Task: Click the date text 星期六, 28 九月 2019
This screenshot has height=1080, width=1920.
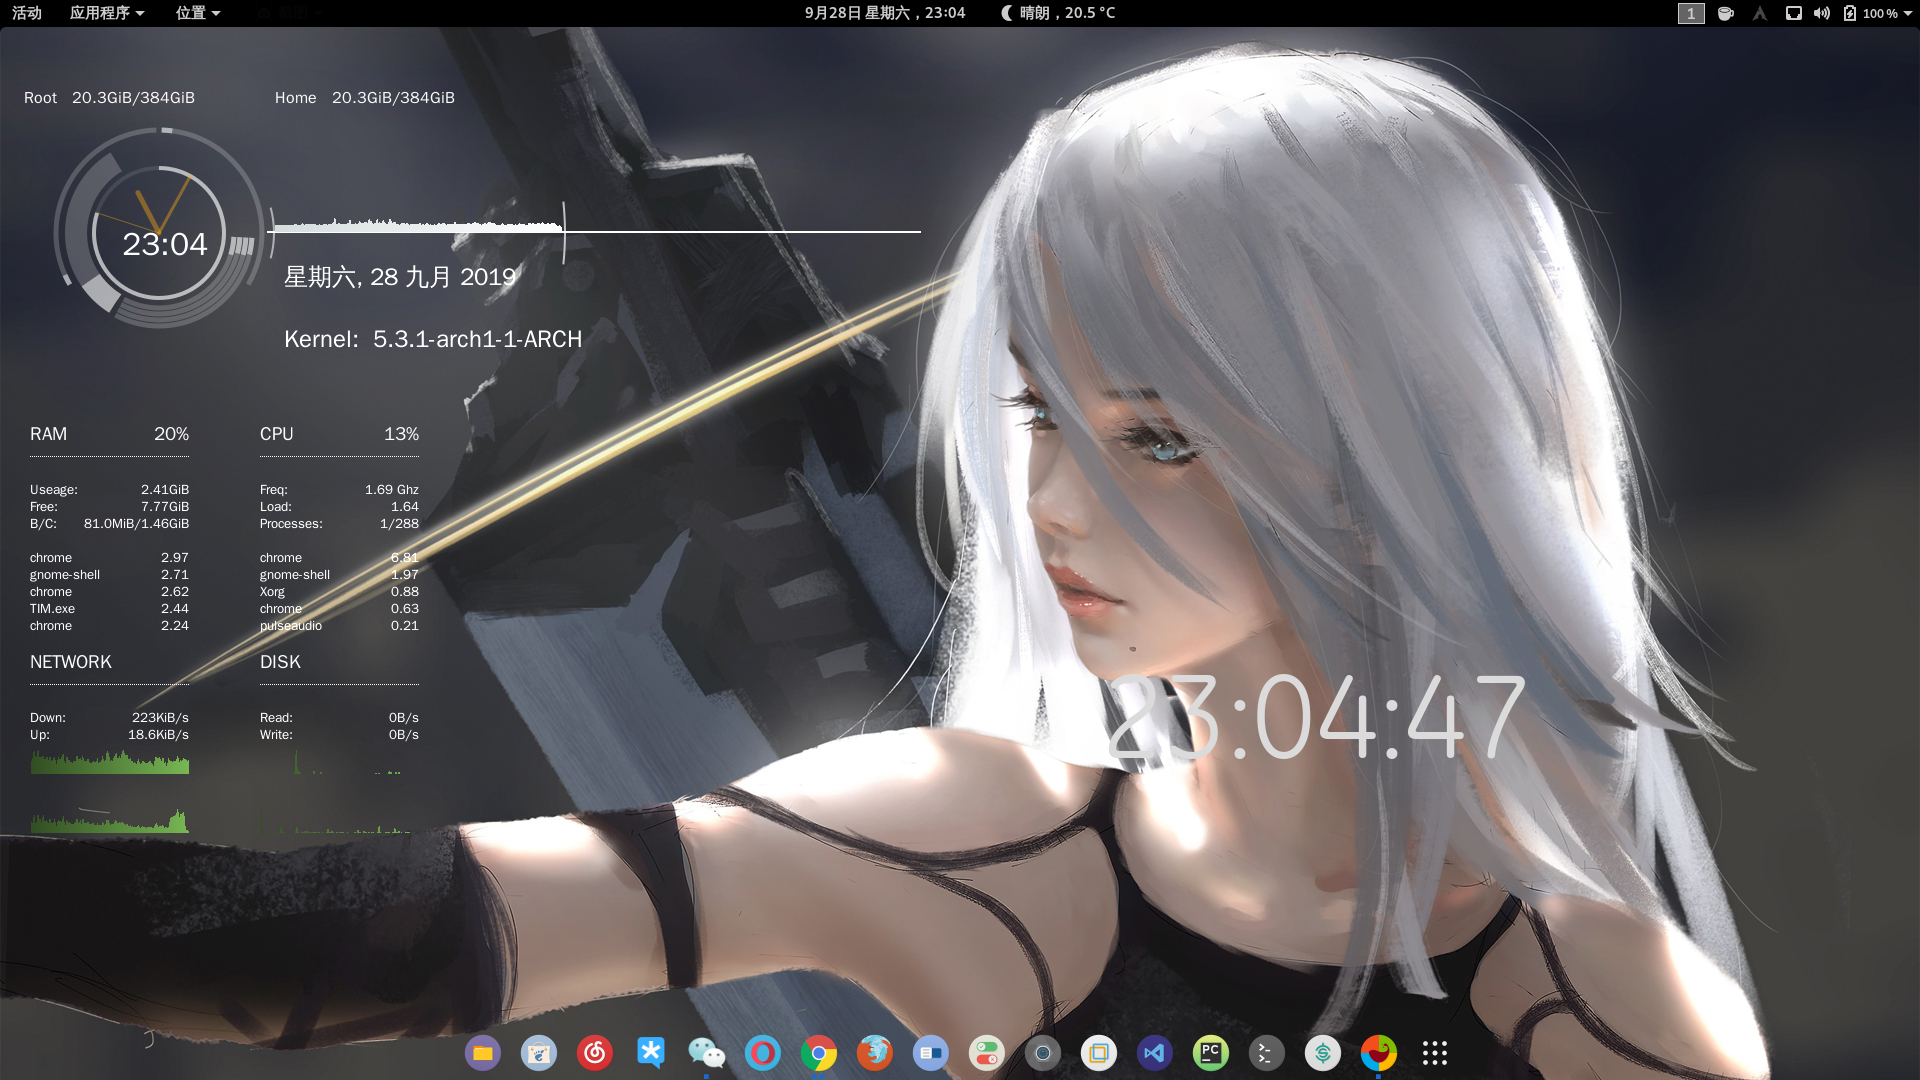Action: click(x=400, y=277)
